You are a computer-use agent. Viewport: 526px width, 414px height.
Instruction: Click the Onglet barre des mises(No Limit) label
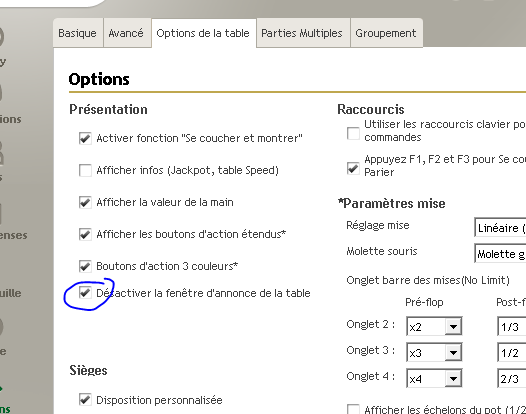coord(428,280)
